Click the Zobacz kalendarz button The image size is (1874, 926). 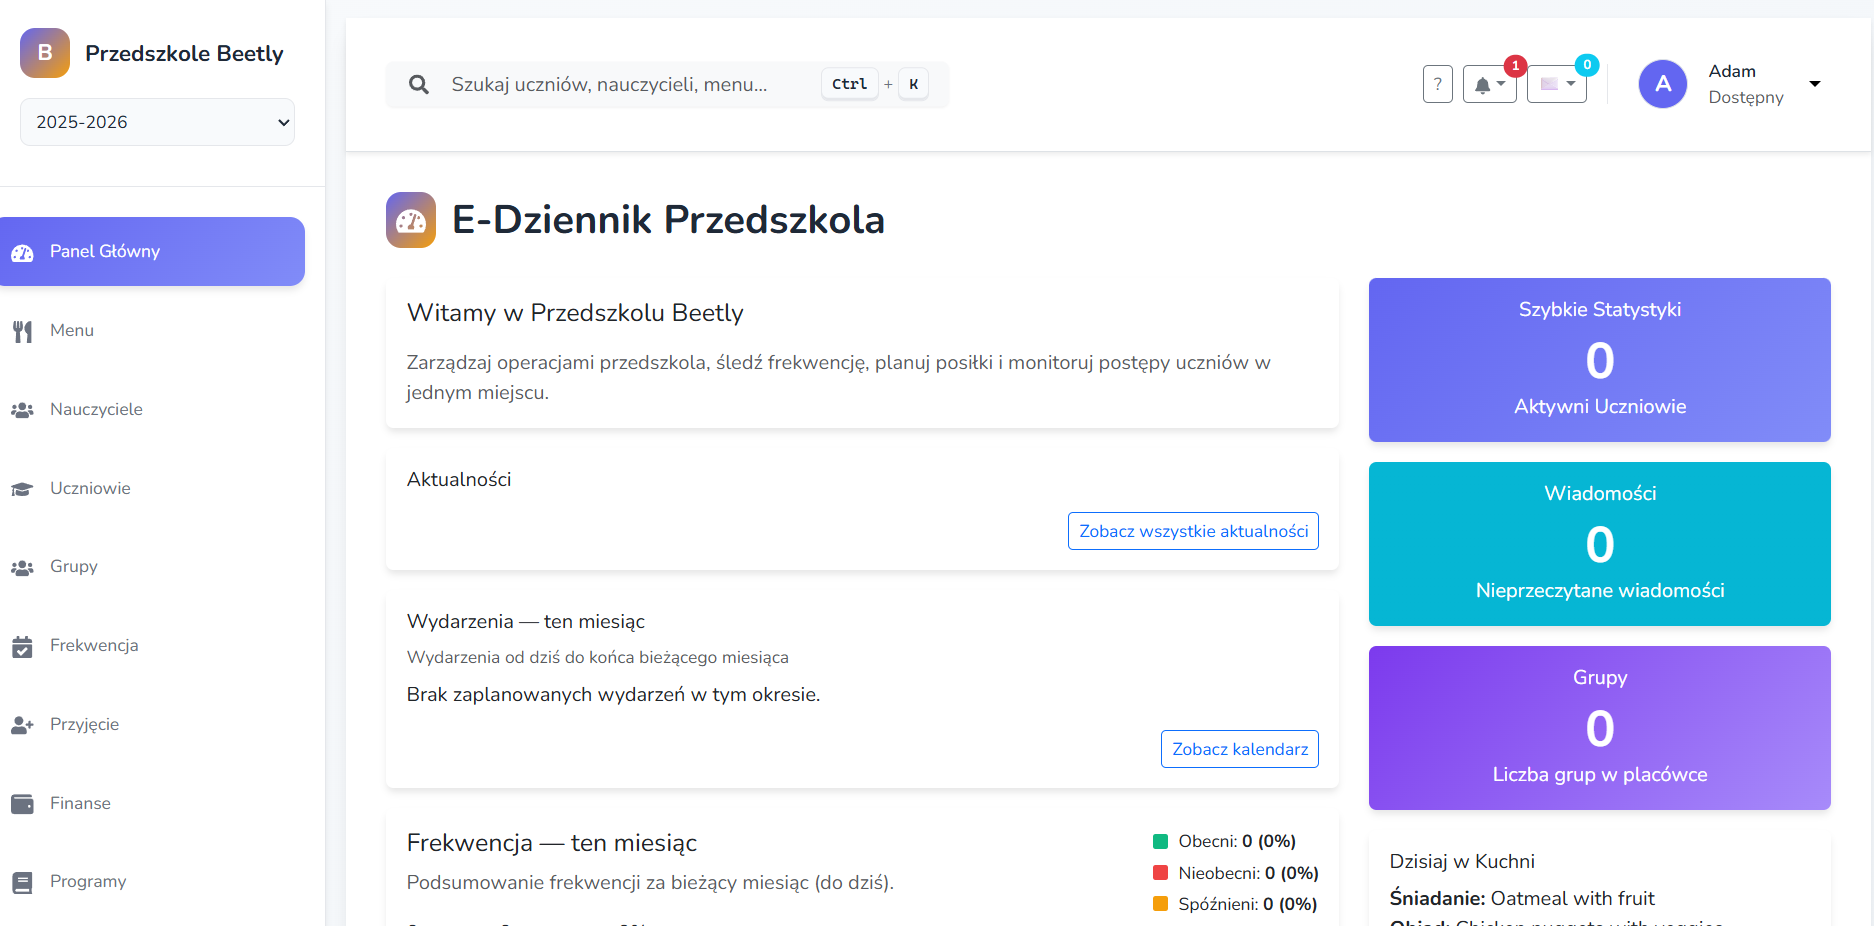1239,749
